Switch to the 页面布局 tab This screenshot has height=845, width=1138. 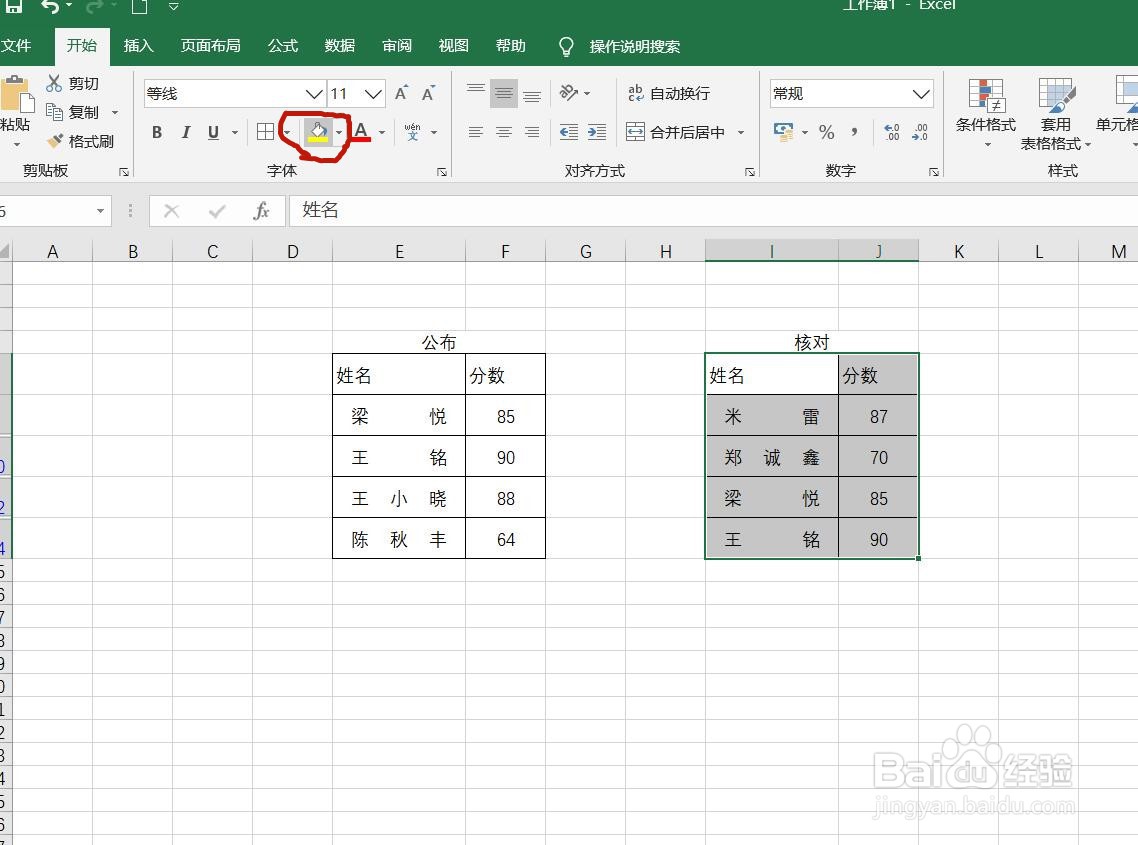(210, 46)
